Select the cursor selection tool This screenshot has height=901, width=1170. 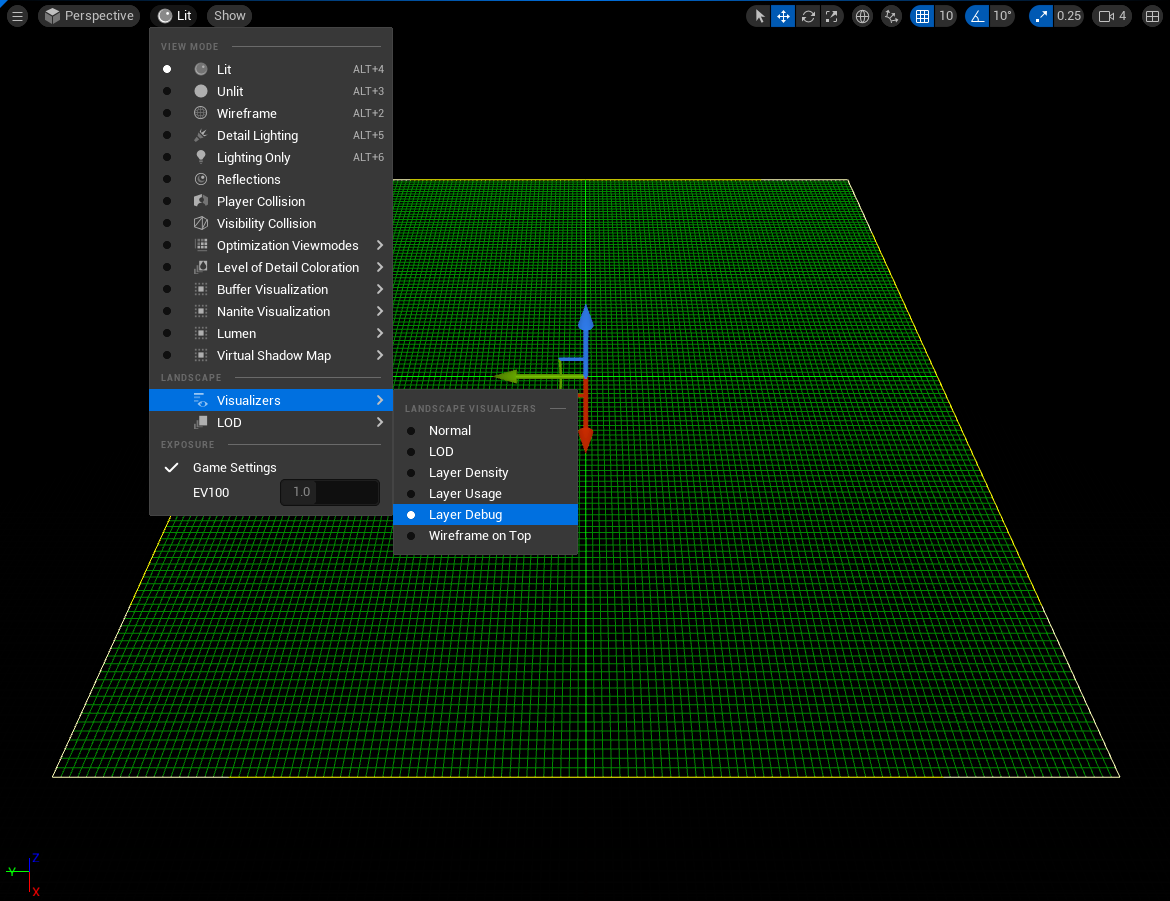[x=758, y=15]
